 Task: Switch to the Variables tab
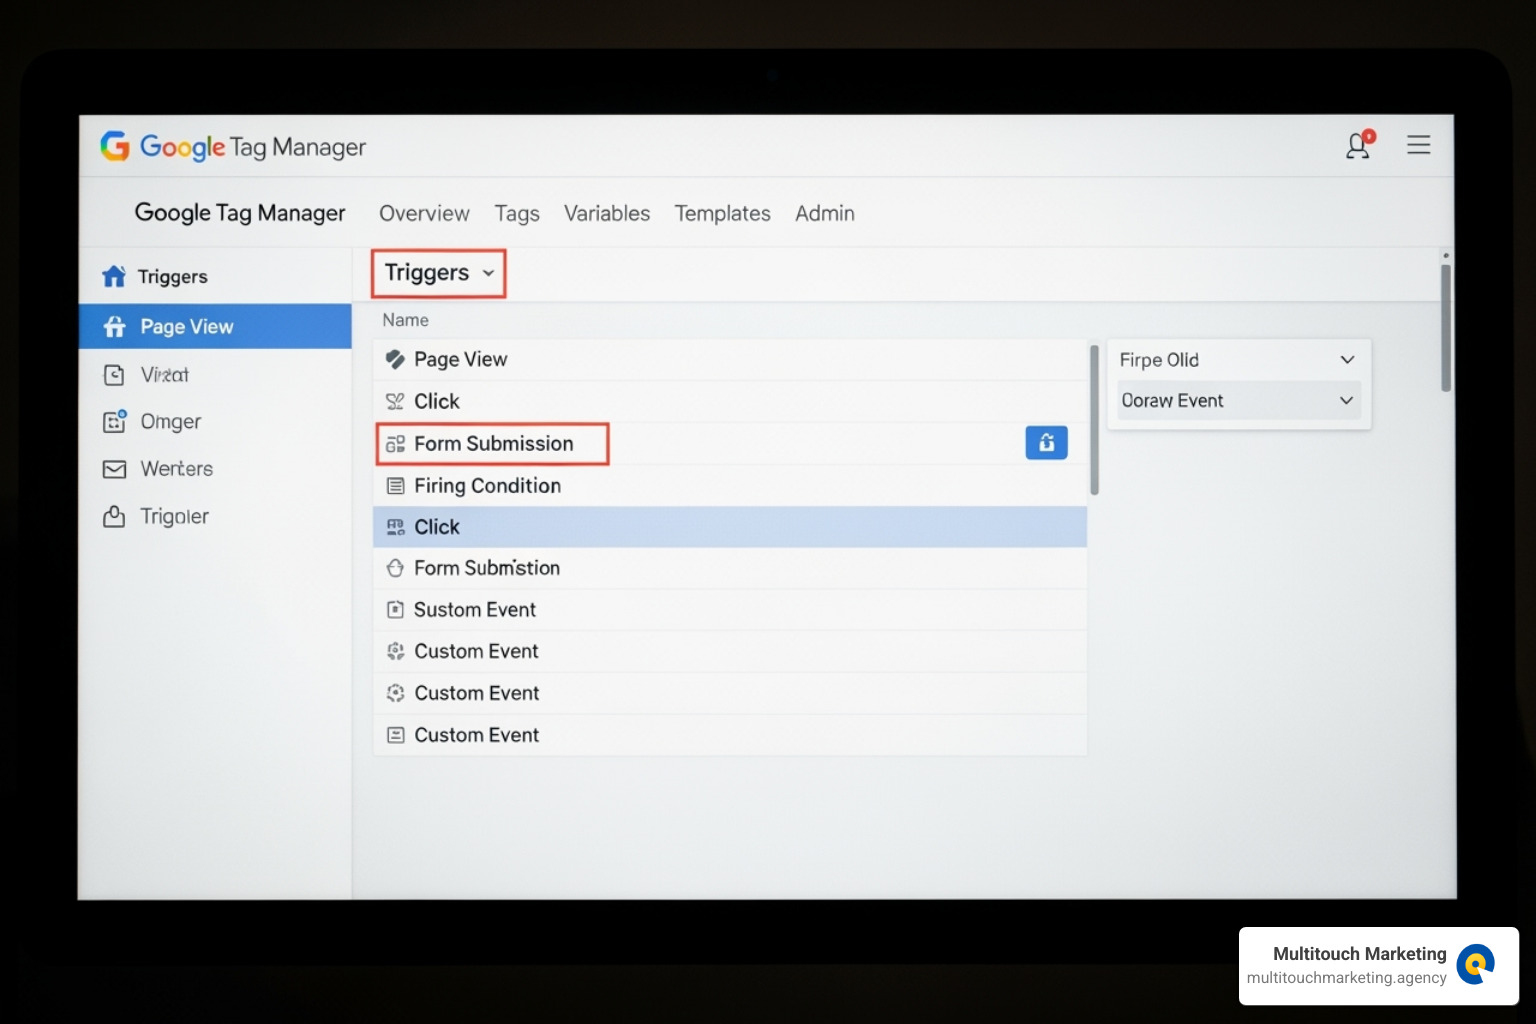click(x=606, y=214)
